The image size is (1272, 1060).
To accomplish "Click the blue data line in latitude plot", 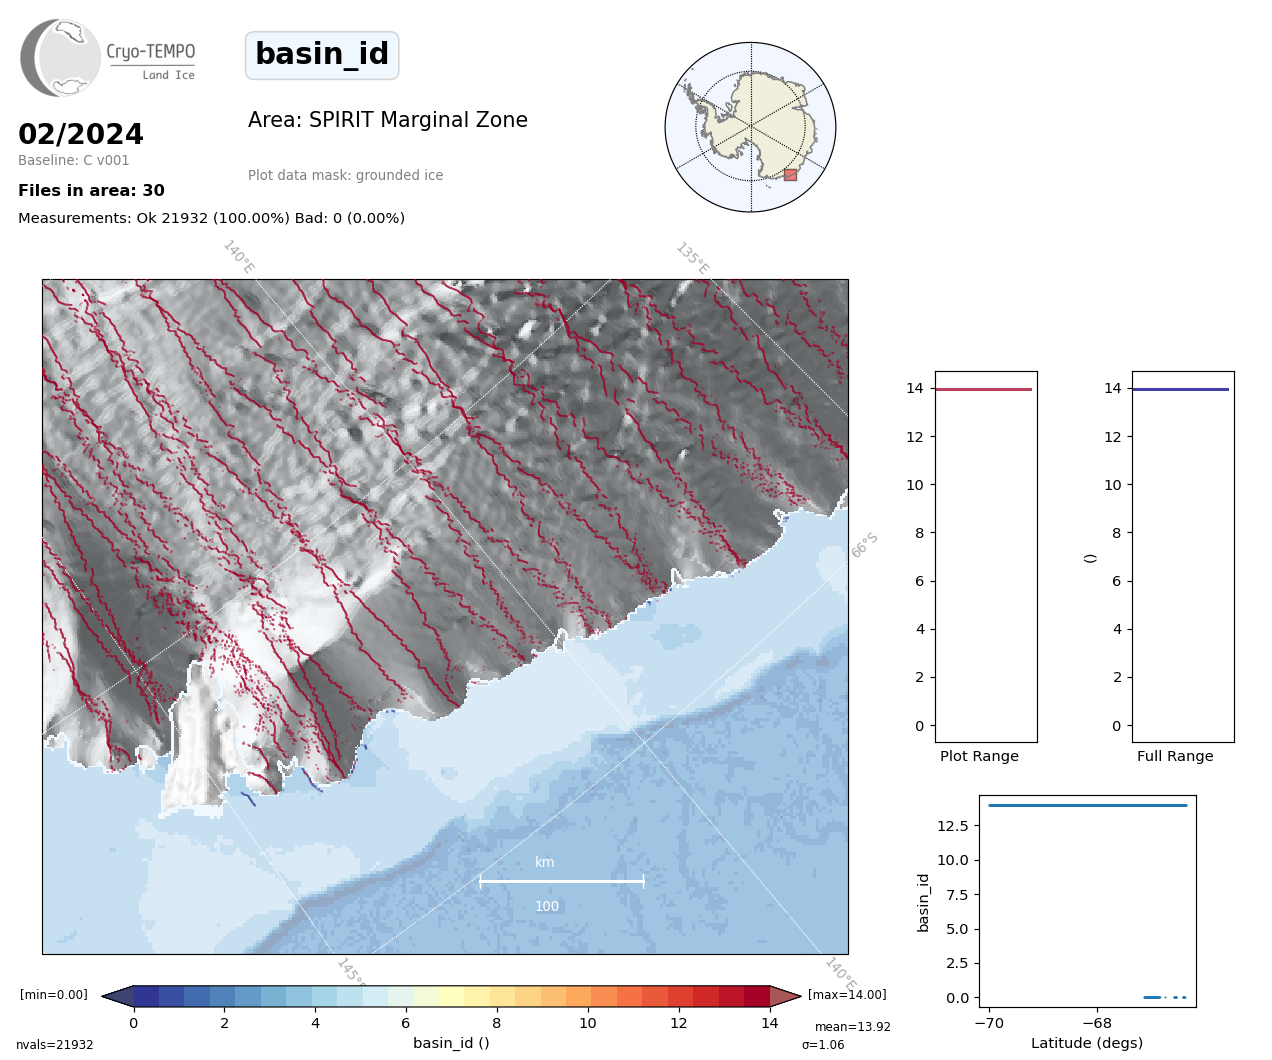I will coord(1088,805).
